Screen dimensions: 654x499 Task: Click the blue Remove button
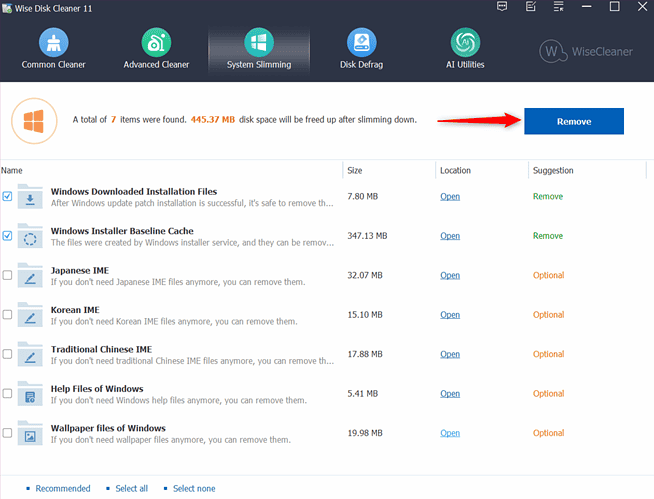coord(574,121)
